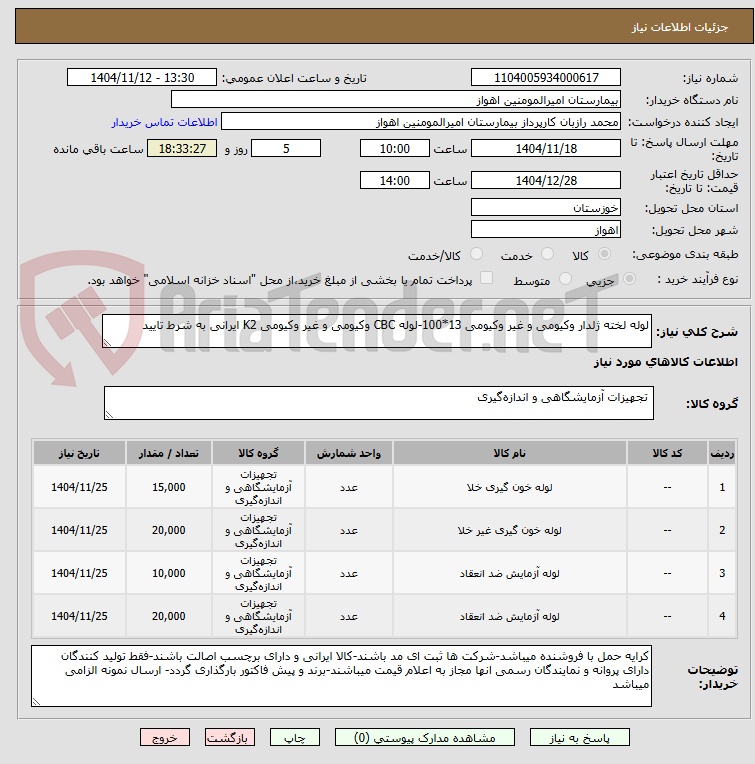This screenshot has height=764, width=755.
Task: Click the واحد شمارش column header
Action: [349, 453]
